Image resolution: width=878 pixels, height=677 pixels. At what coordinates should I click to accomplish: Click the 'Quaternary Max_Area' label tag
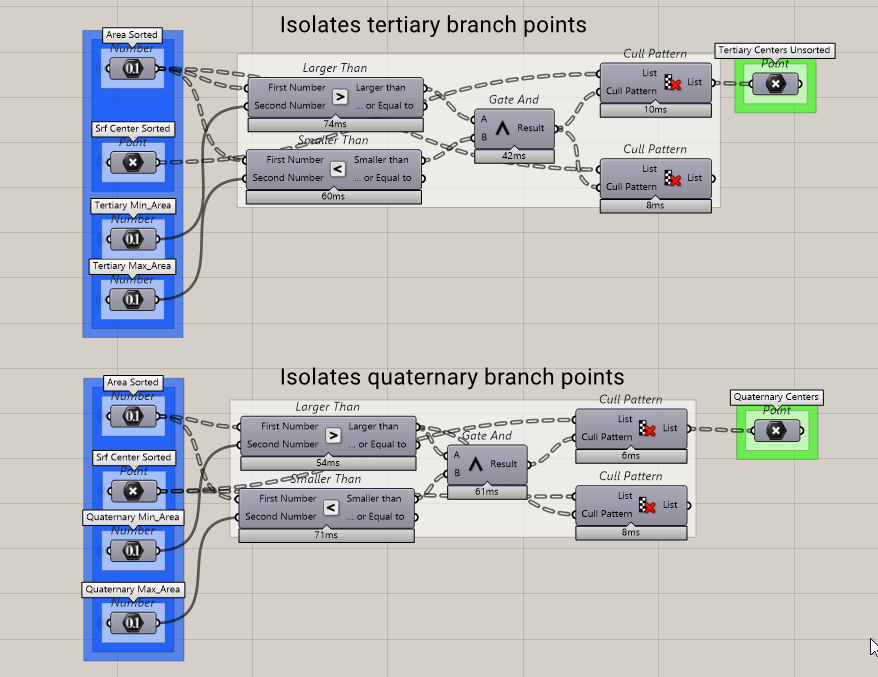133,589
